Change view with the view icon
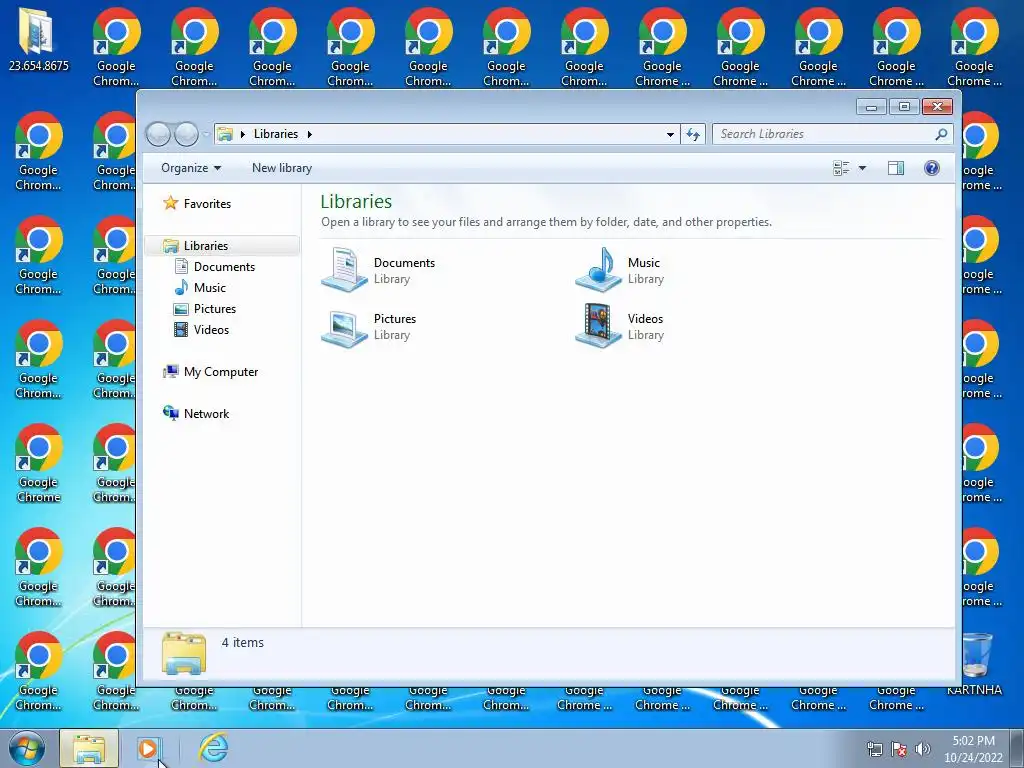 click(x=841, y=168)
